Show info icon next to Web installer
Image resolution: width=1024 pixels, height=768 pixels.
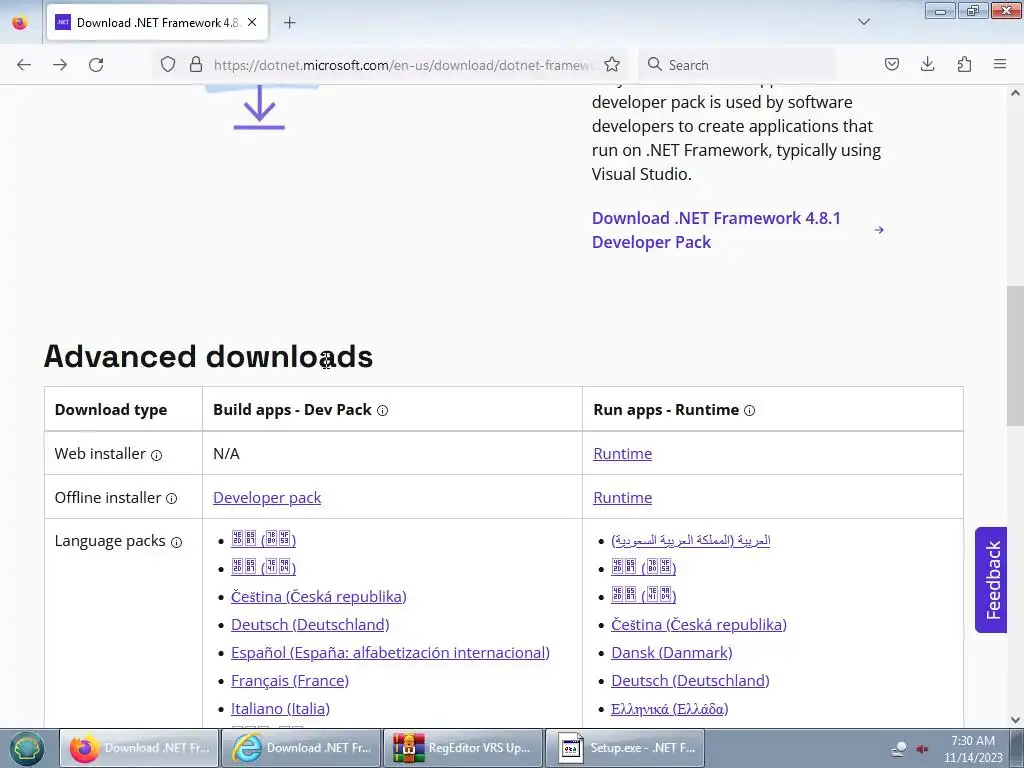point(157,455)
